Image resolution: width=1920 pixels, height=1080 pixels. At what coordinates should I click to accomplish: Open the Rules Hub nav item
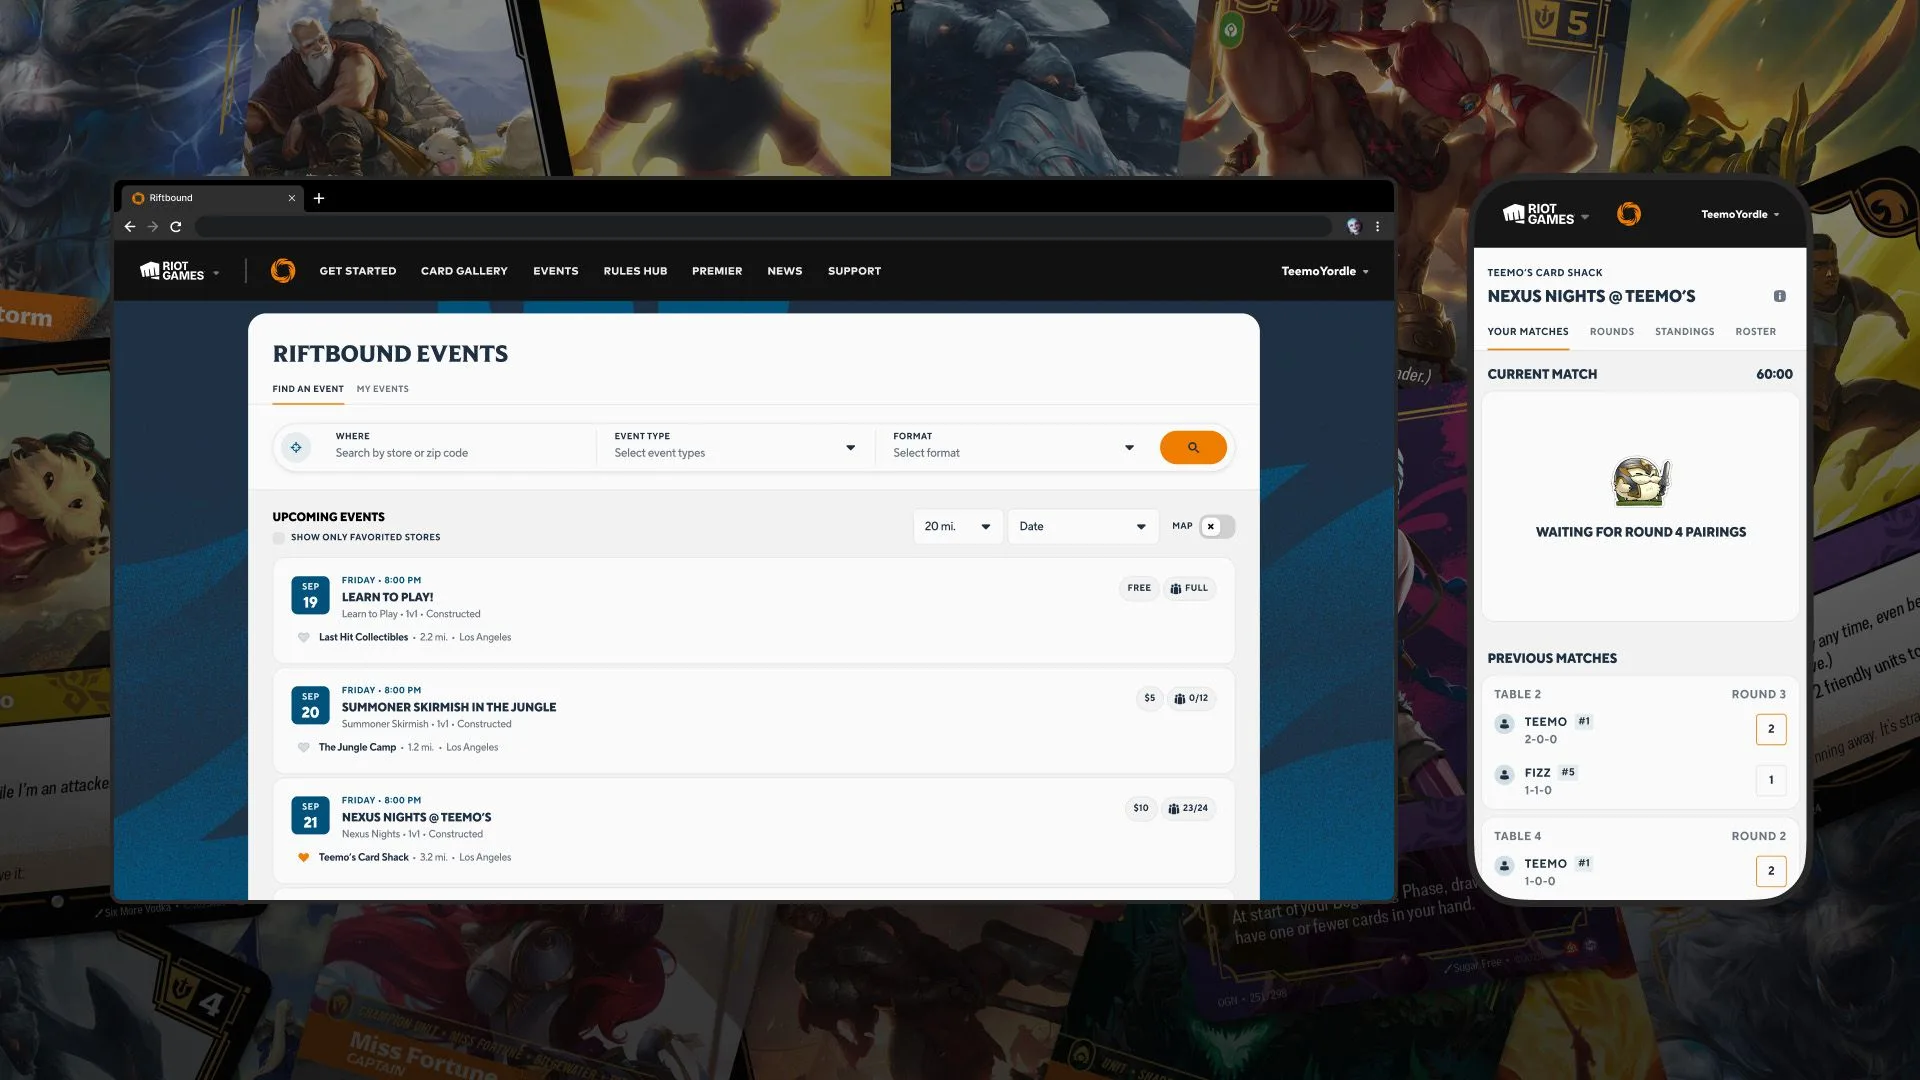point(635,271)
